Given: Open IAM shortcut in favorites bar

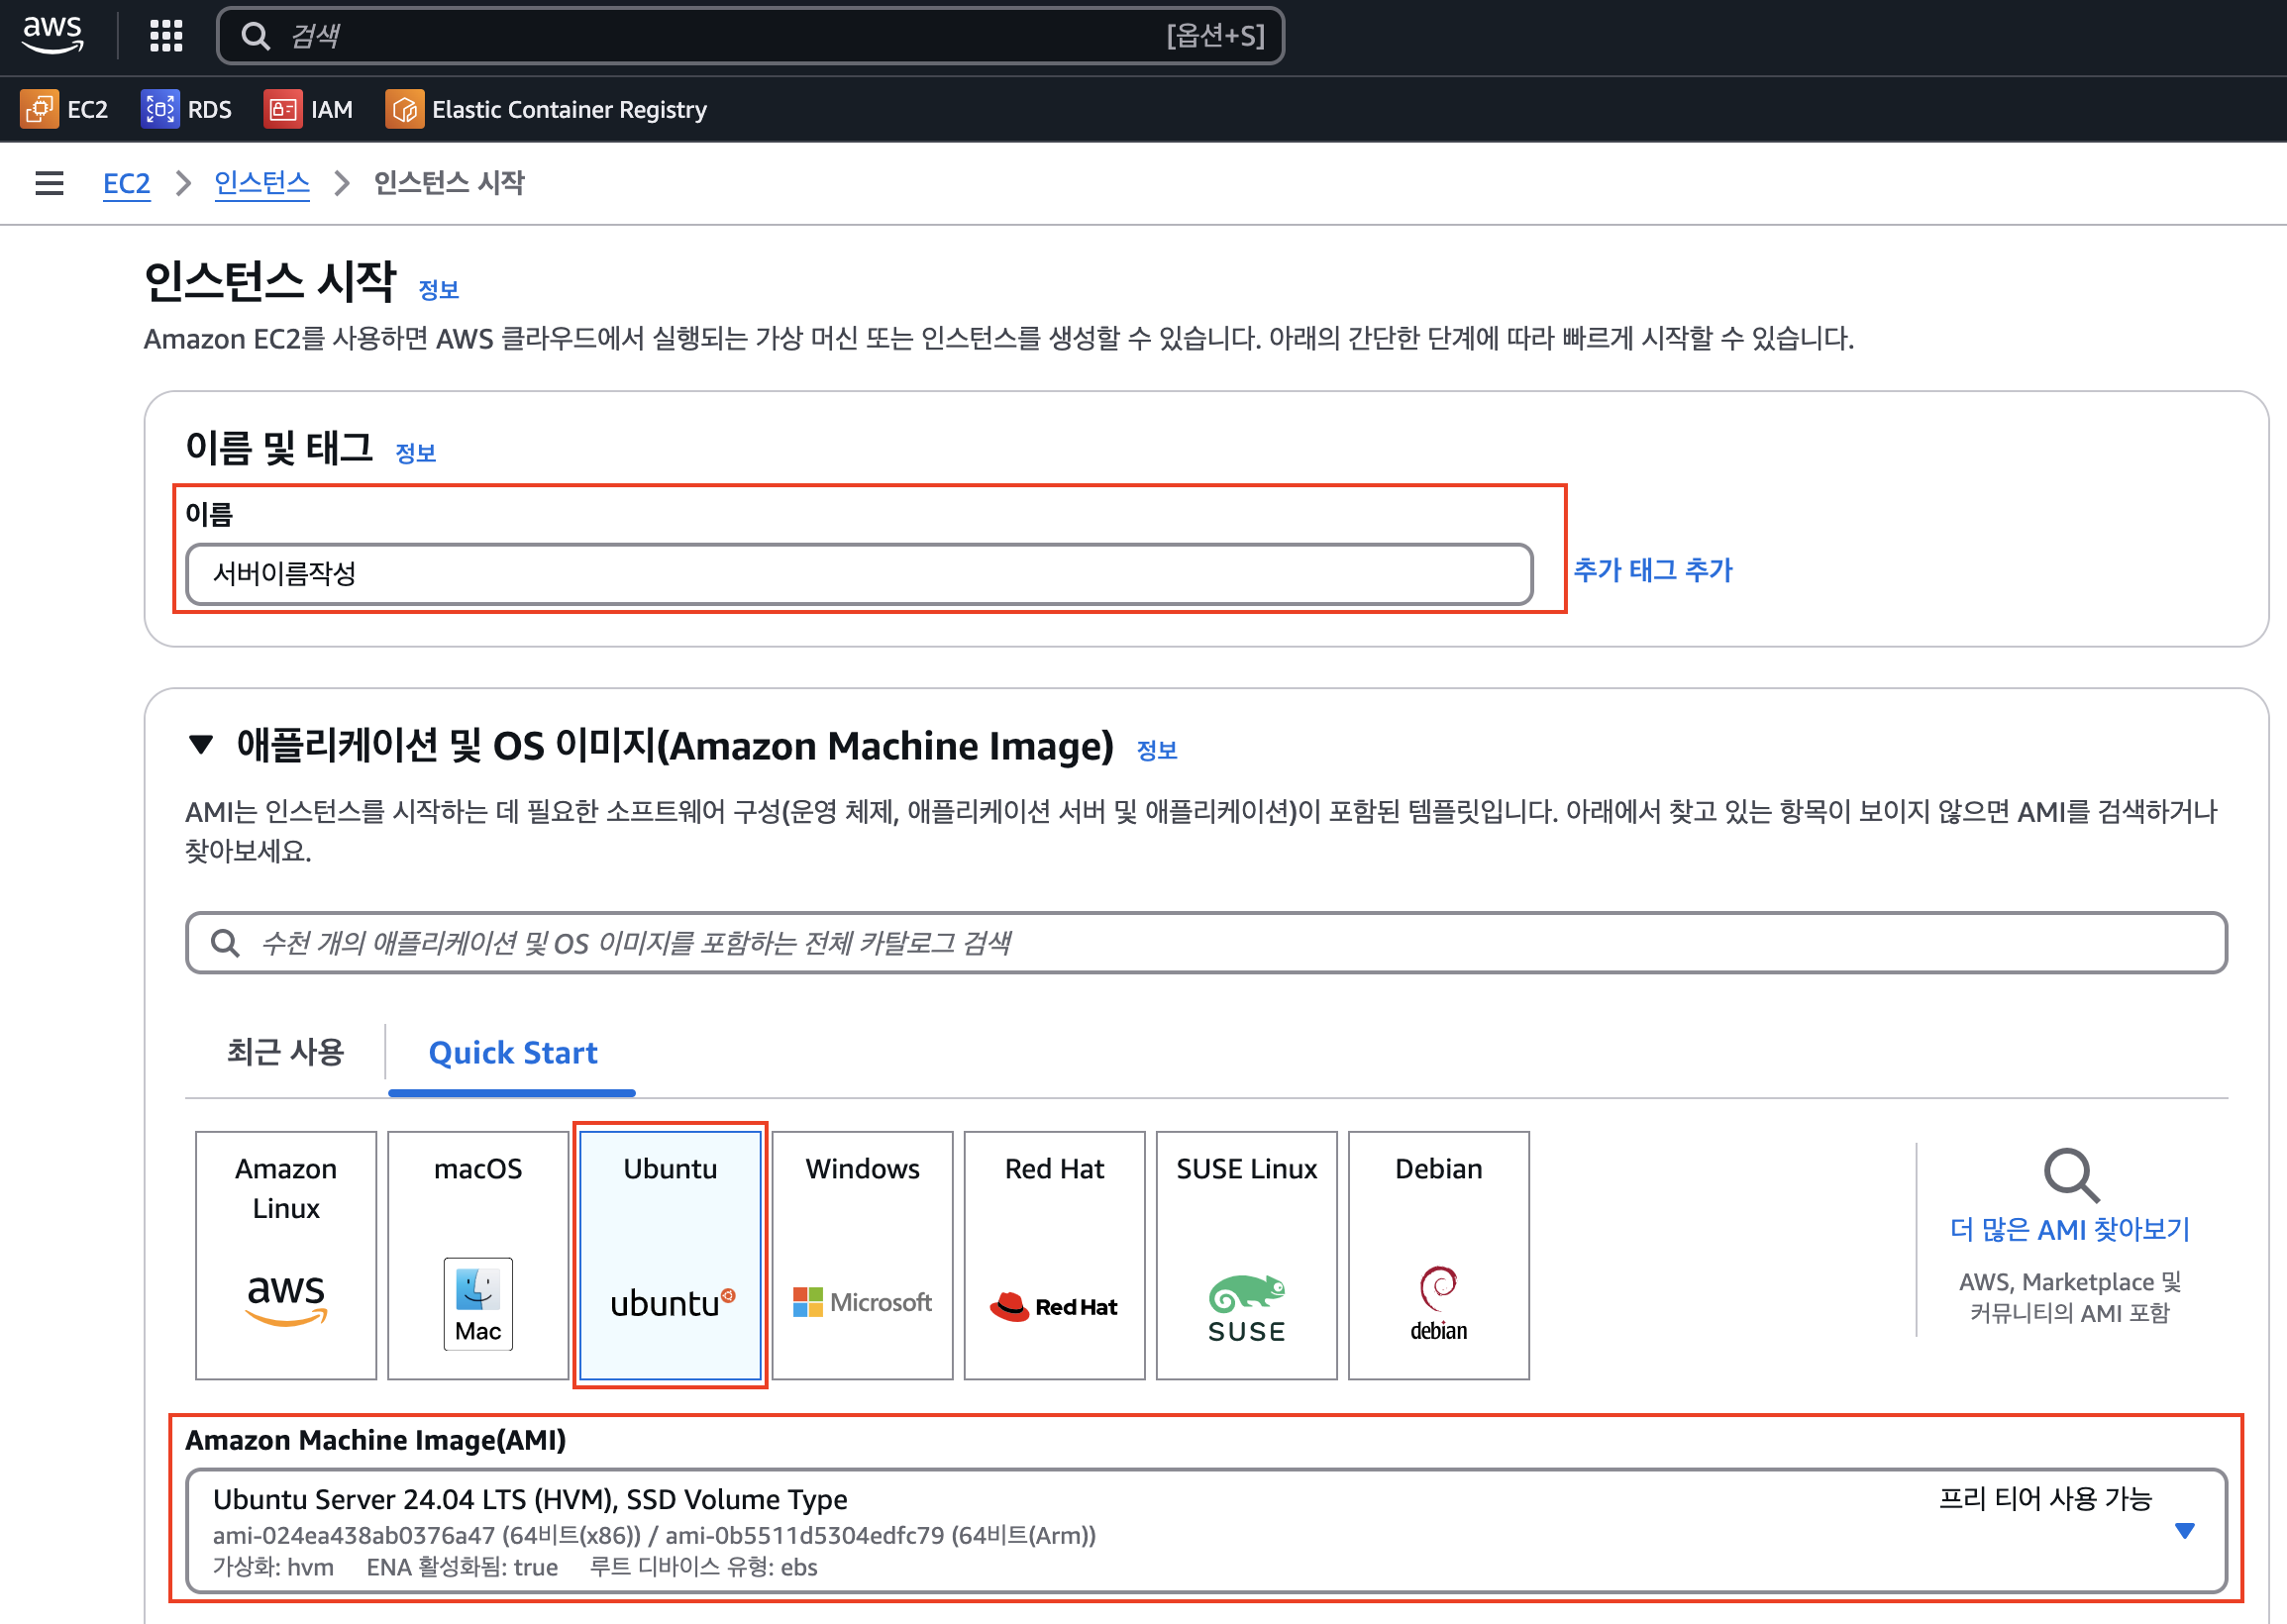Looking at the screenshot, I should [x=308, y=109].
